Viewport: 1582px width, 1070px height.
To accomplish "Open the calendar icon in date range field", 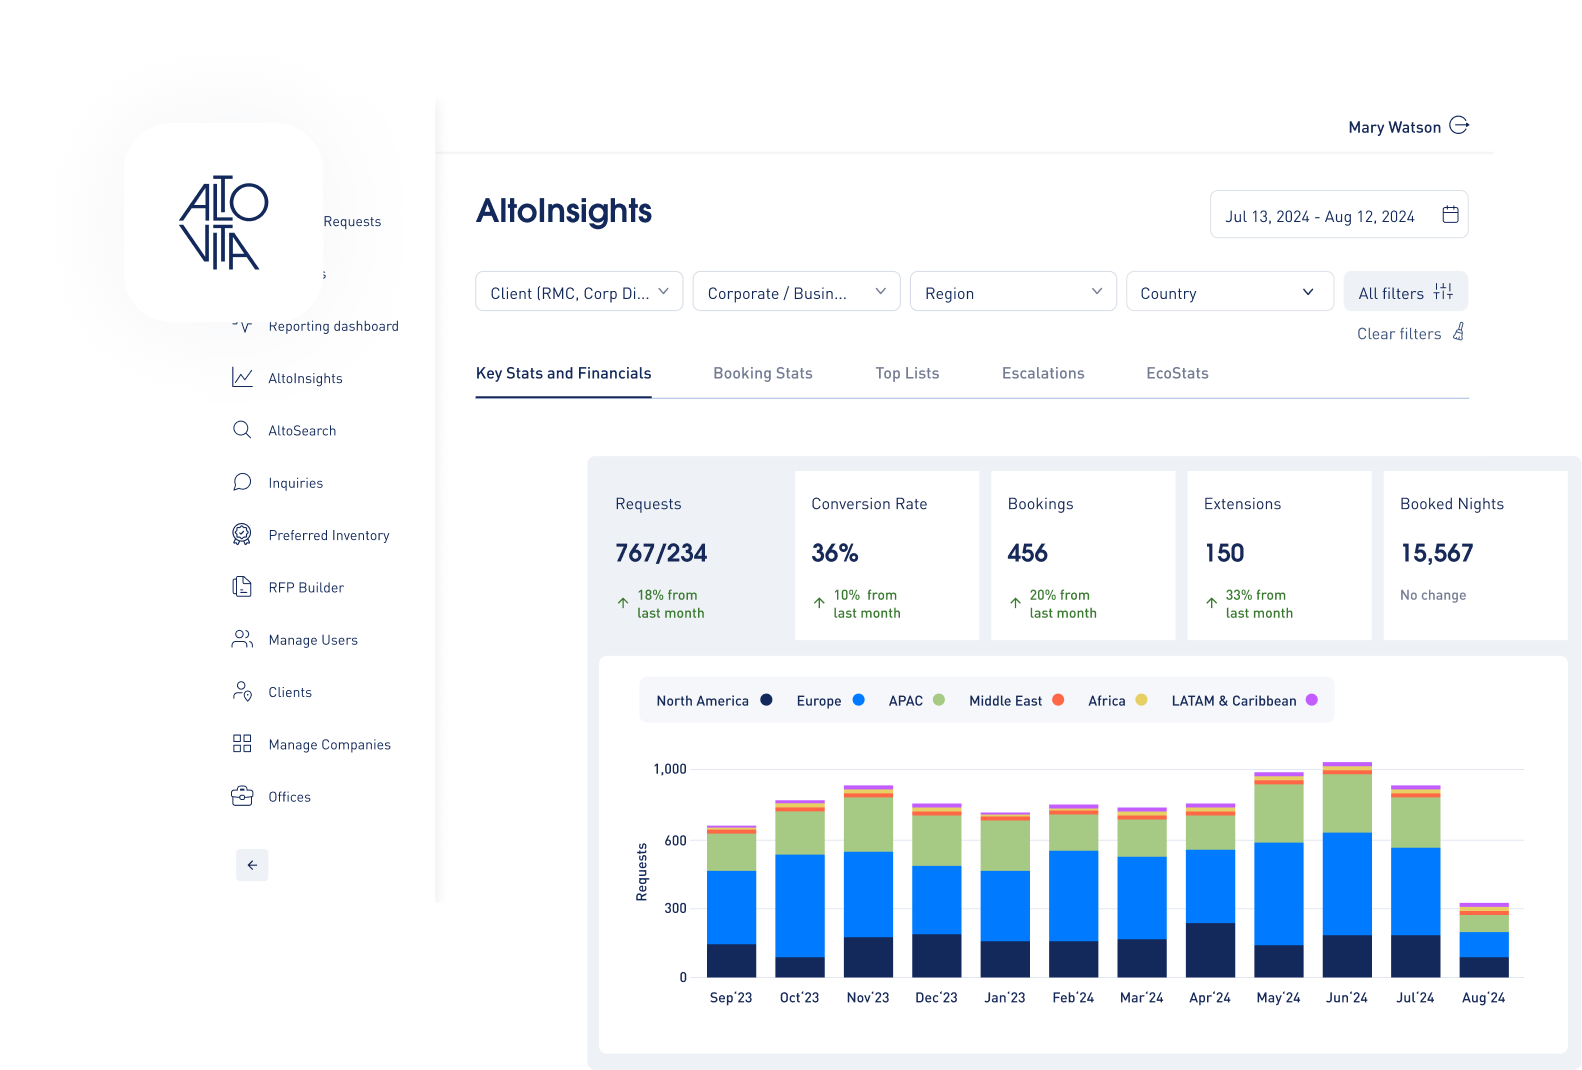I will (x=1450, y=215).
